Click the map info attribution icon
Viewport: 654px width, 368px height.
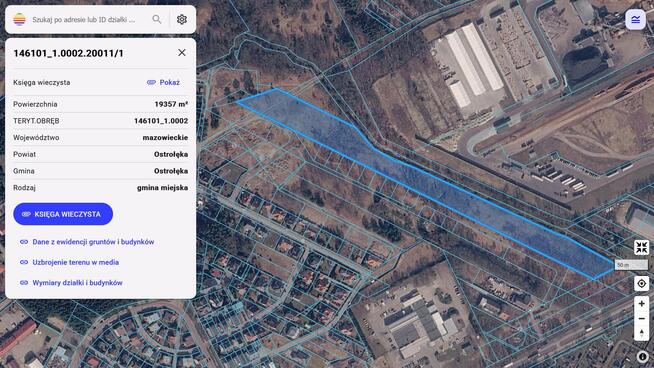point(643,357)
